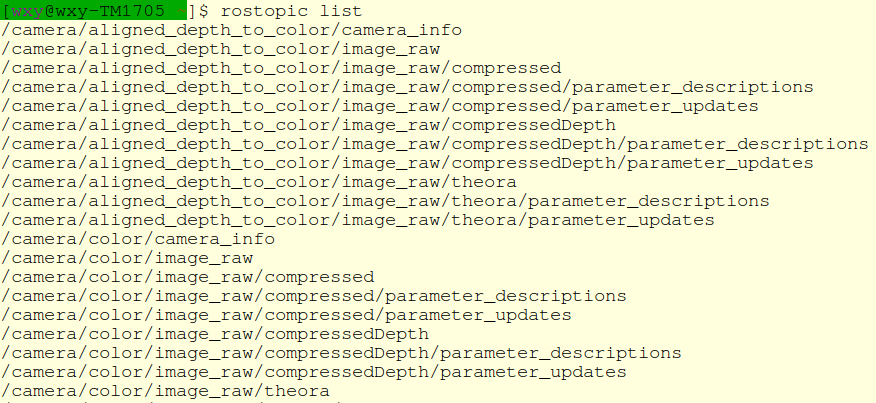Click the aligned_depth_to_color/image_raw topic line
This screenshot has height=403, width=876.
pos(221,49)
